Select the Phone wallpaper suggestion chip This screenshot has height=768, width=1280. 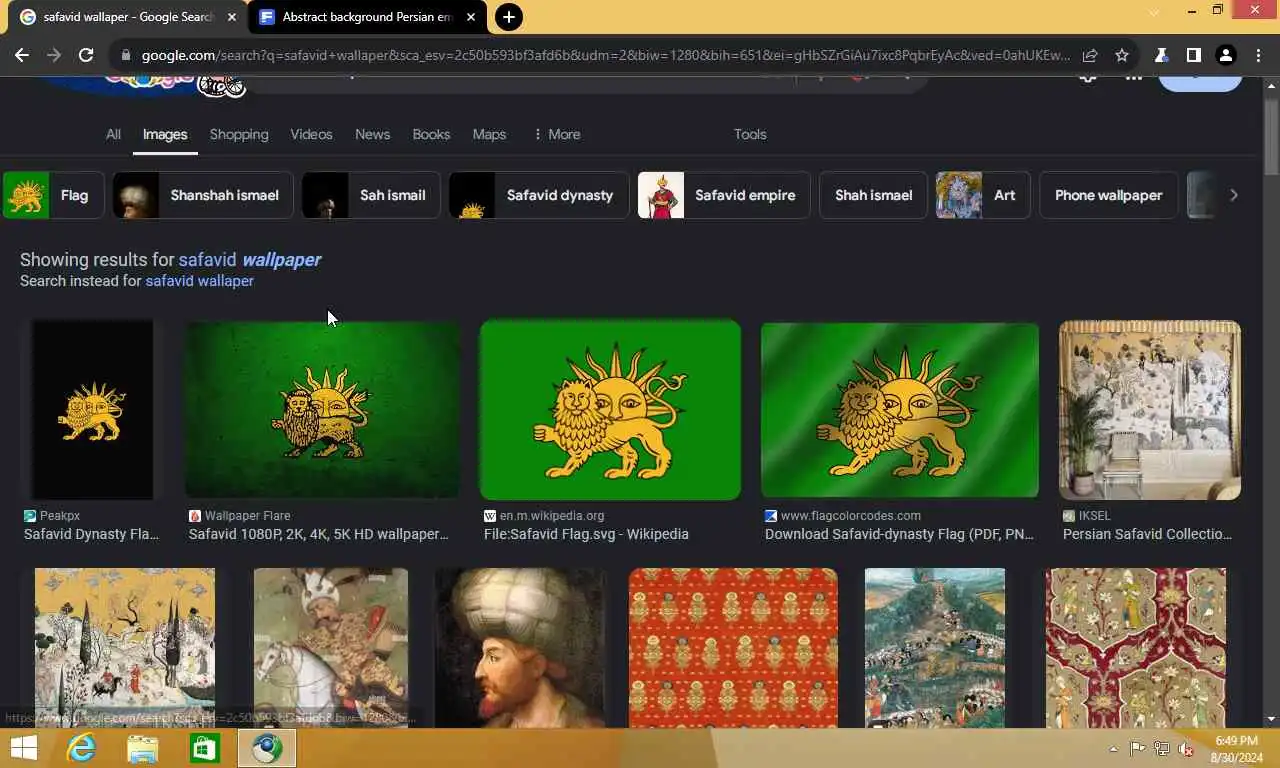pyautogui.click(x=1108, y=195)
